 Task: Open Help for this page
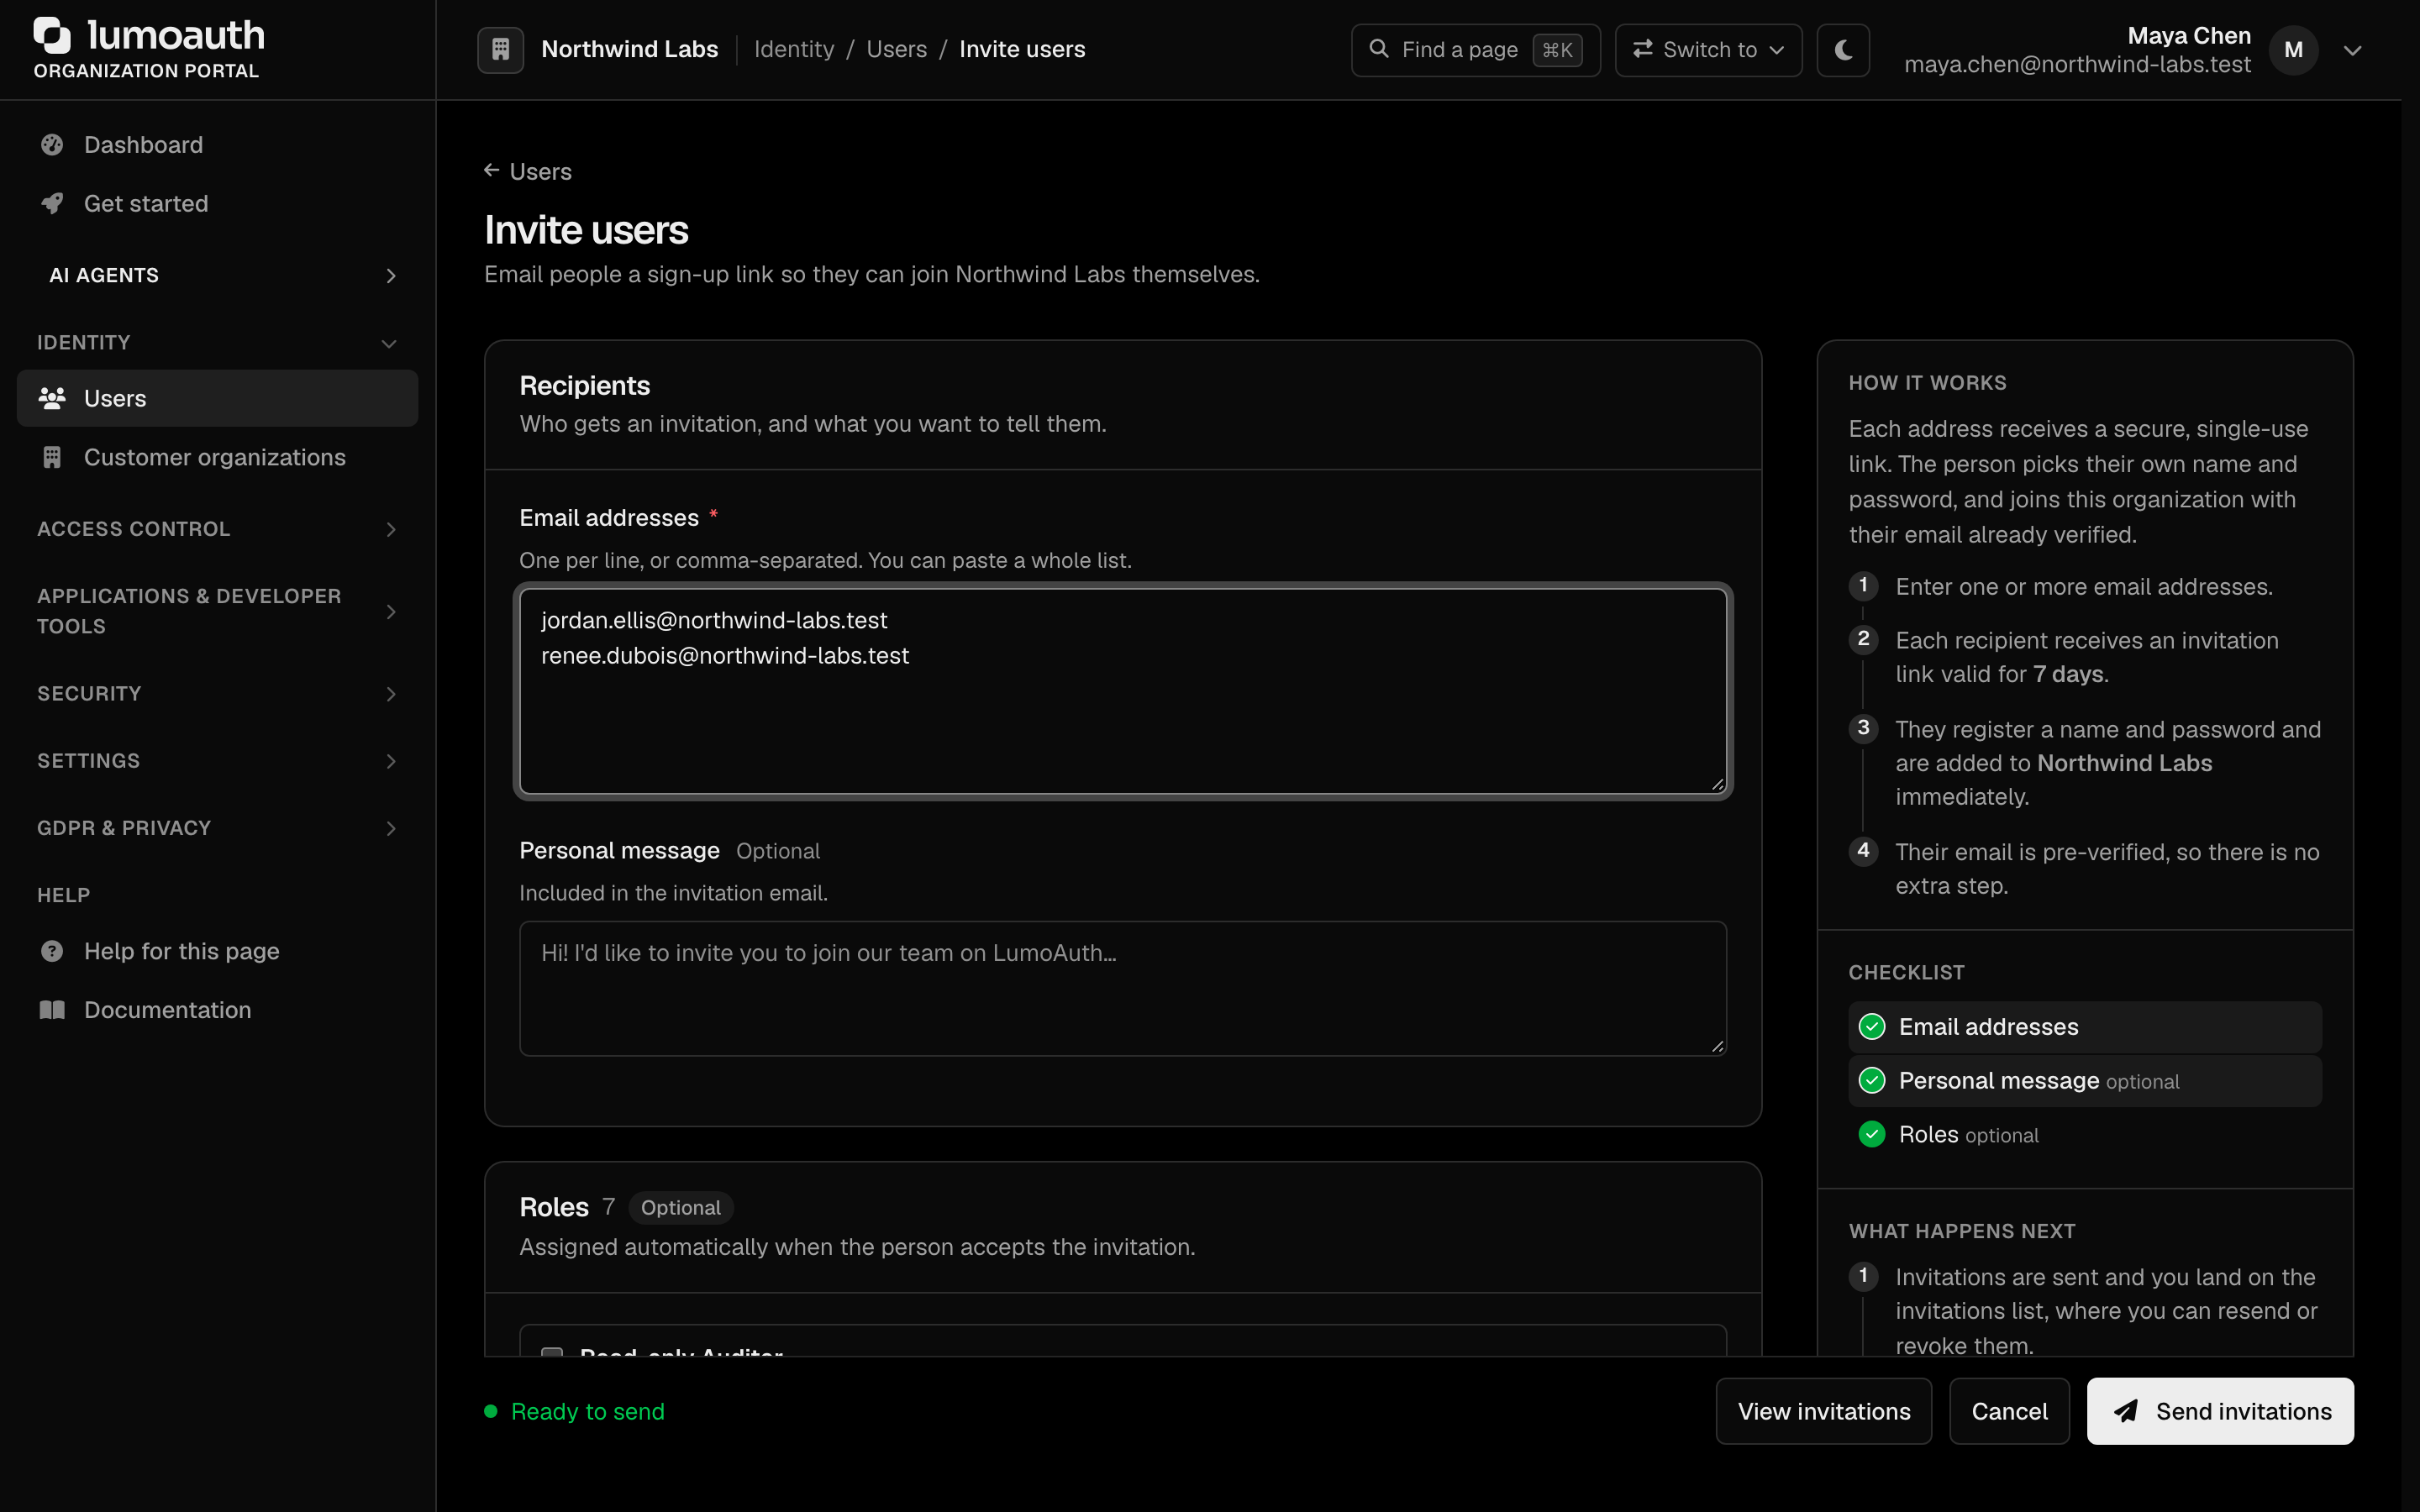click(x=217, y=951)
